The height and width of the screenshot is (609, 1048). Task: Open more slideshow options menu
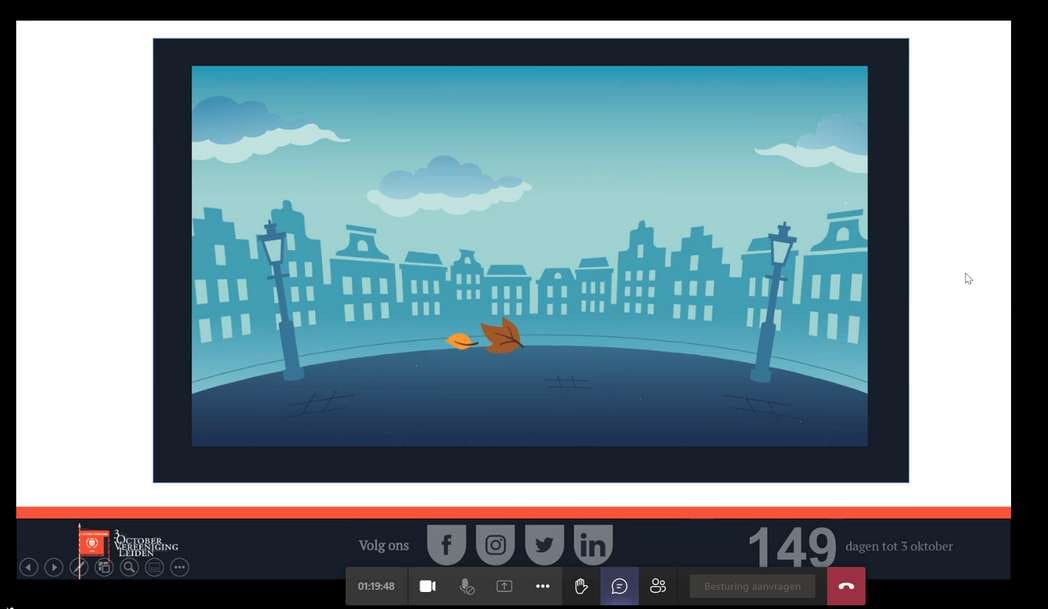pos(179,567)
